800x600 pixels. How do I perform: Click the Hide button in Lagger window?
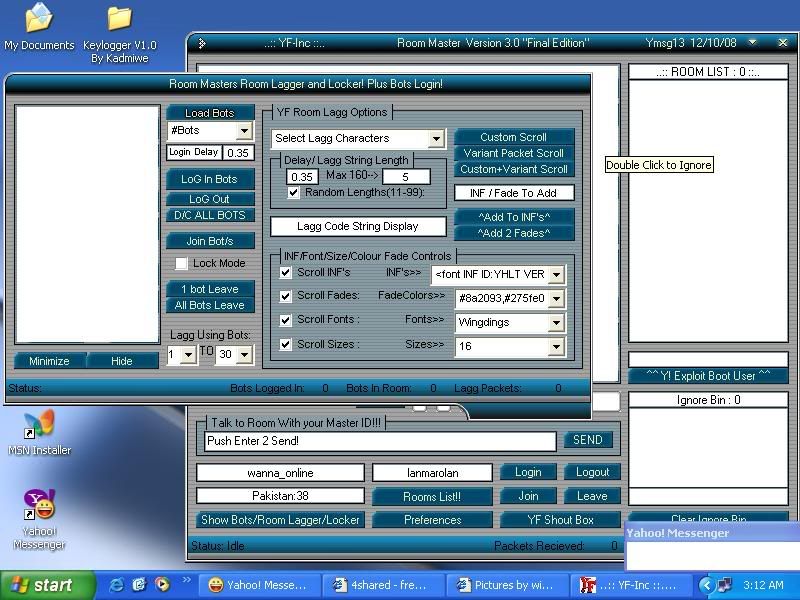click(122, 361)
